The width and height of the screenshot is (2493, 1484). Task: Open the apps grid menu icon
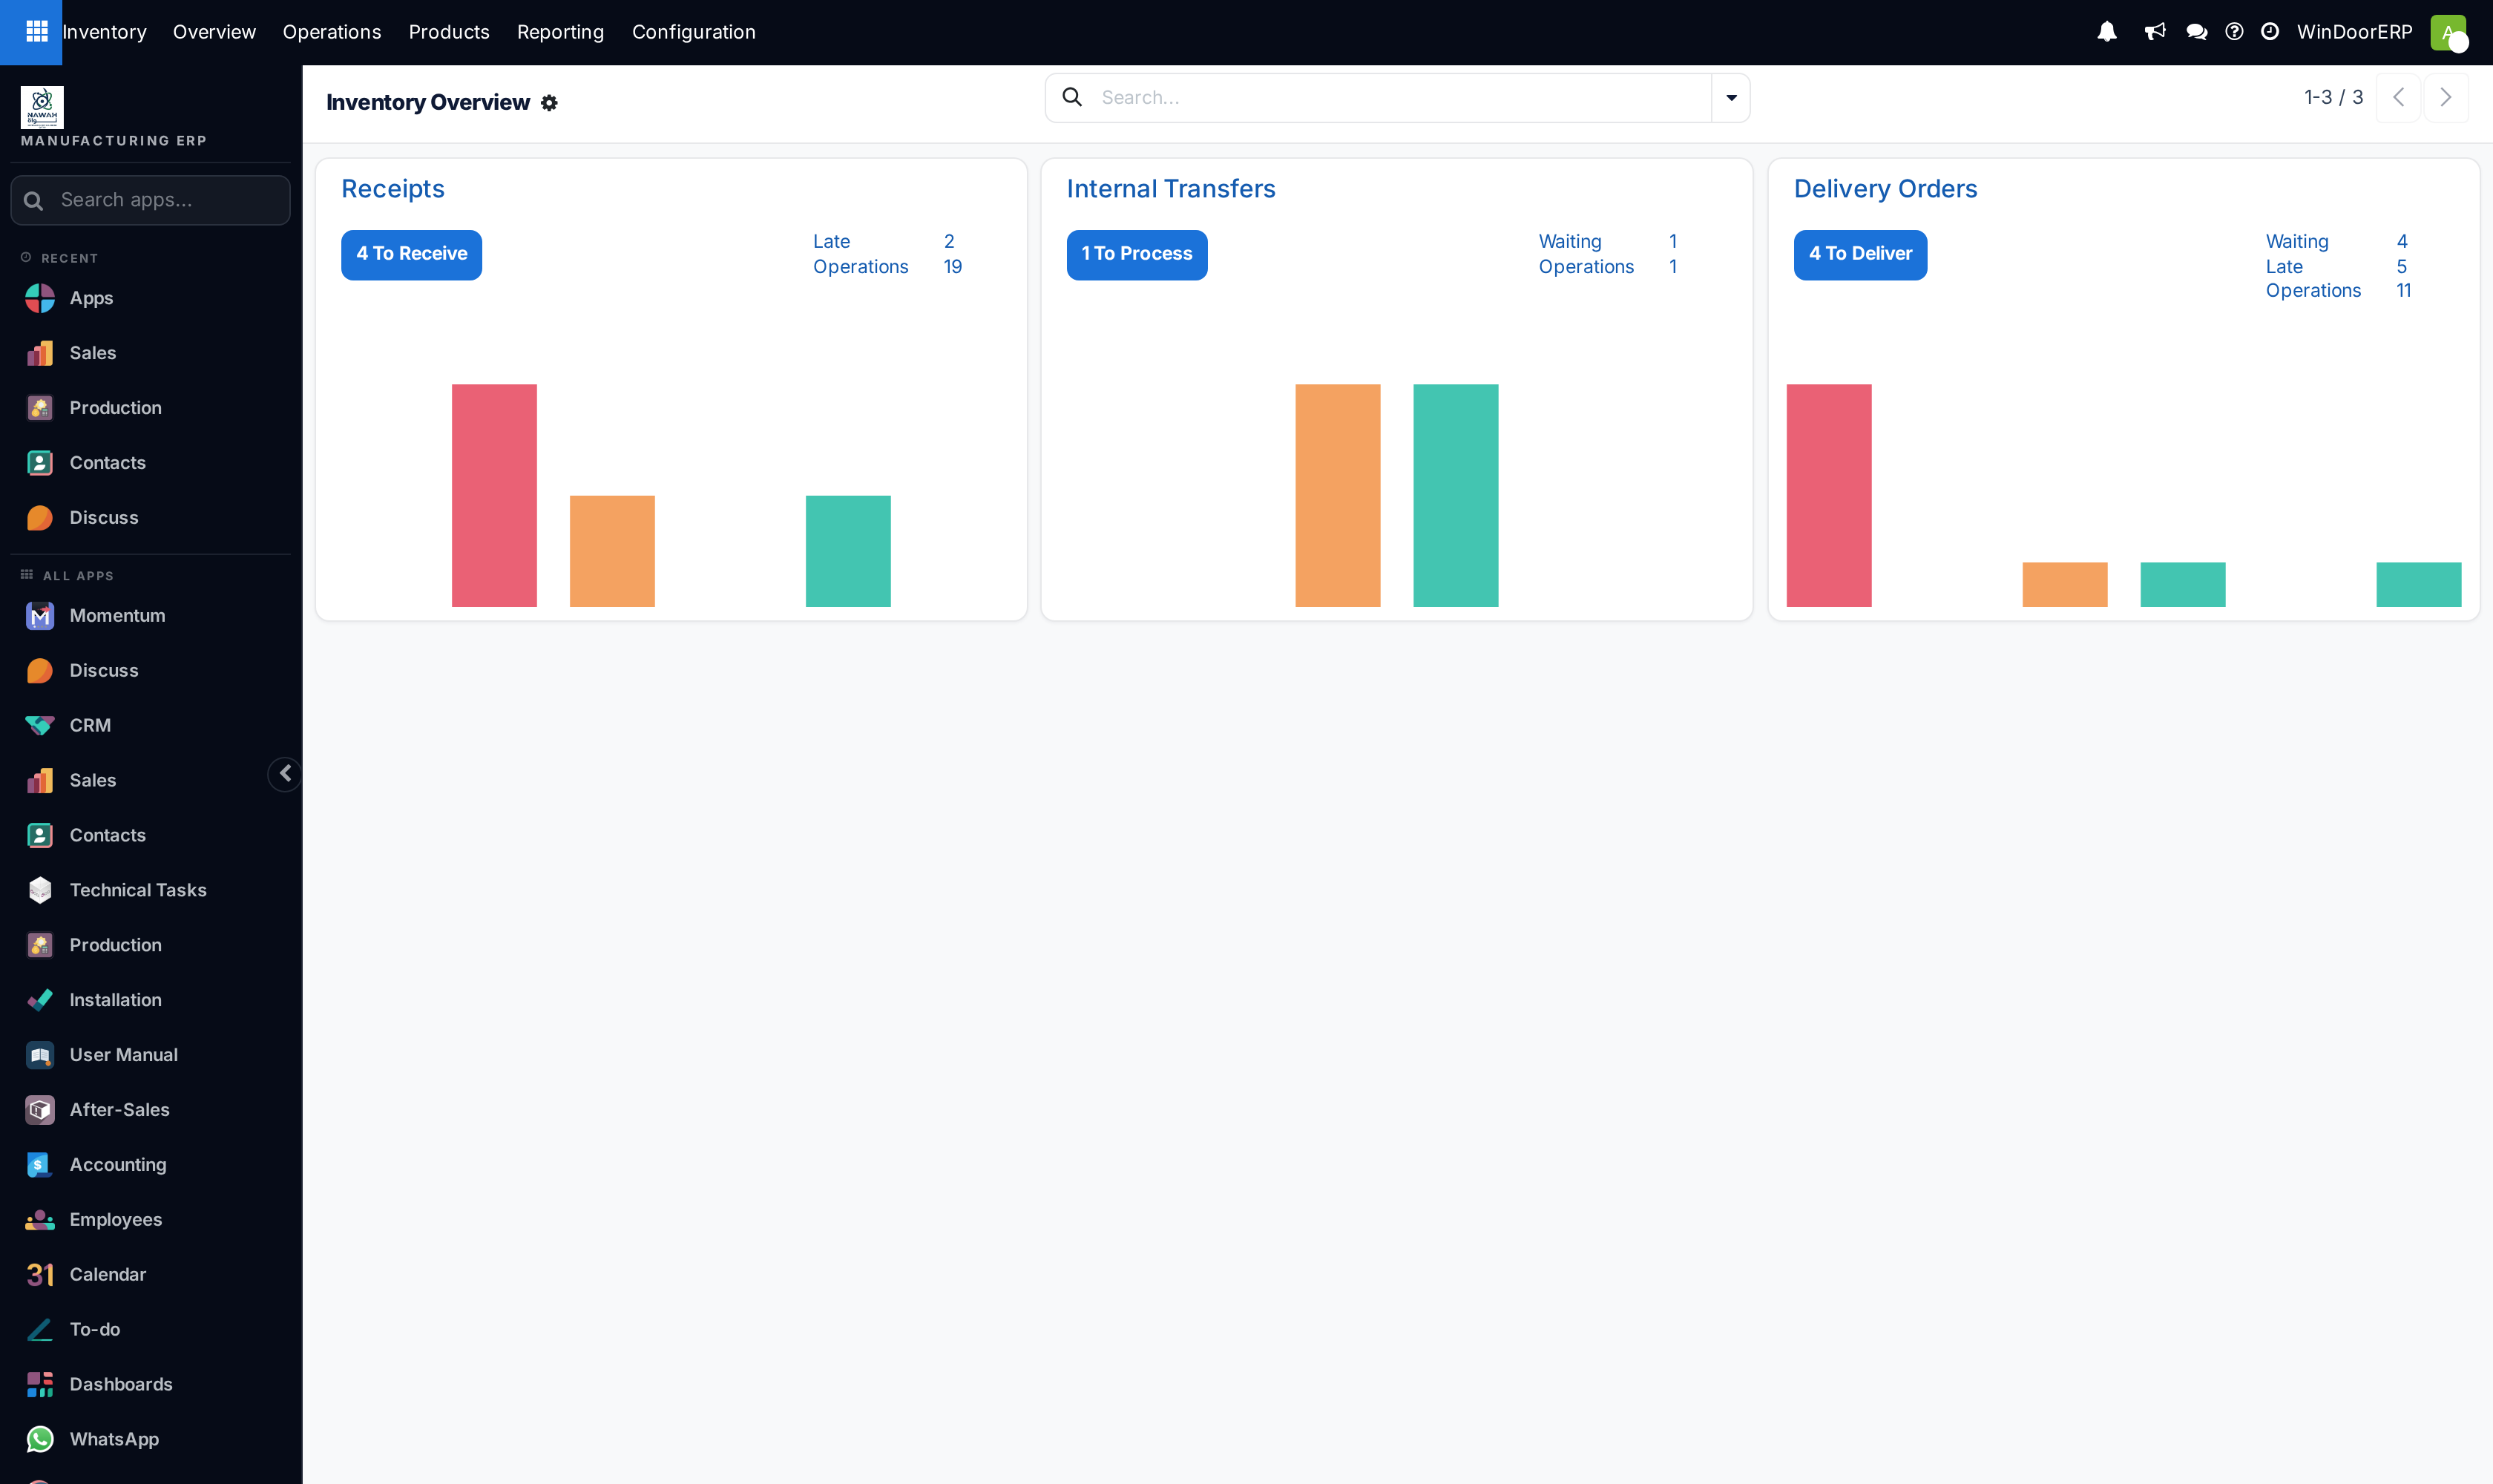(37, 32)
